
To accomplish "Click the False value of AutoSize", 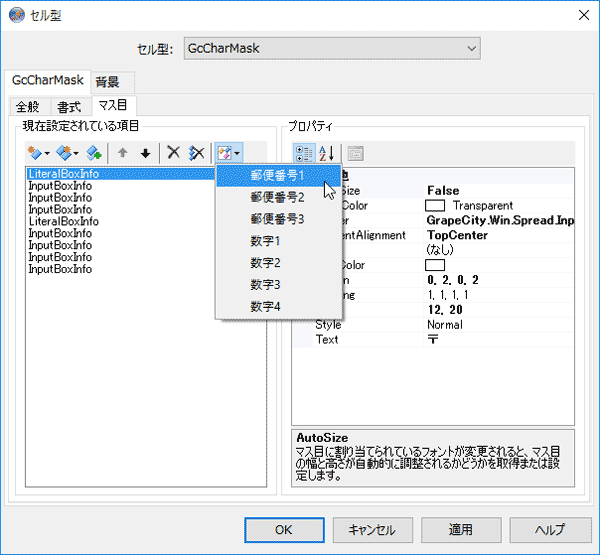I will click(443, 191).
